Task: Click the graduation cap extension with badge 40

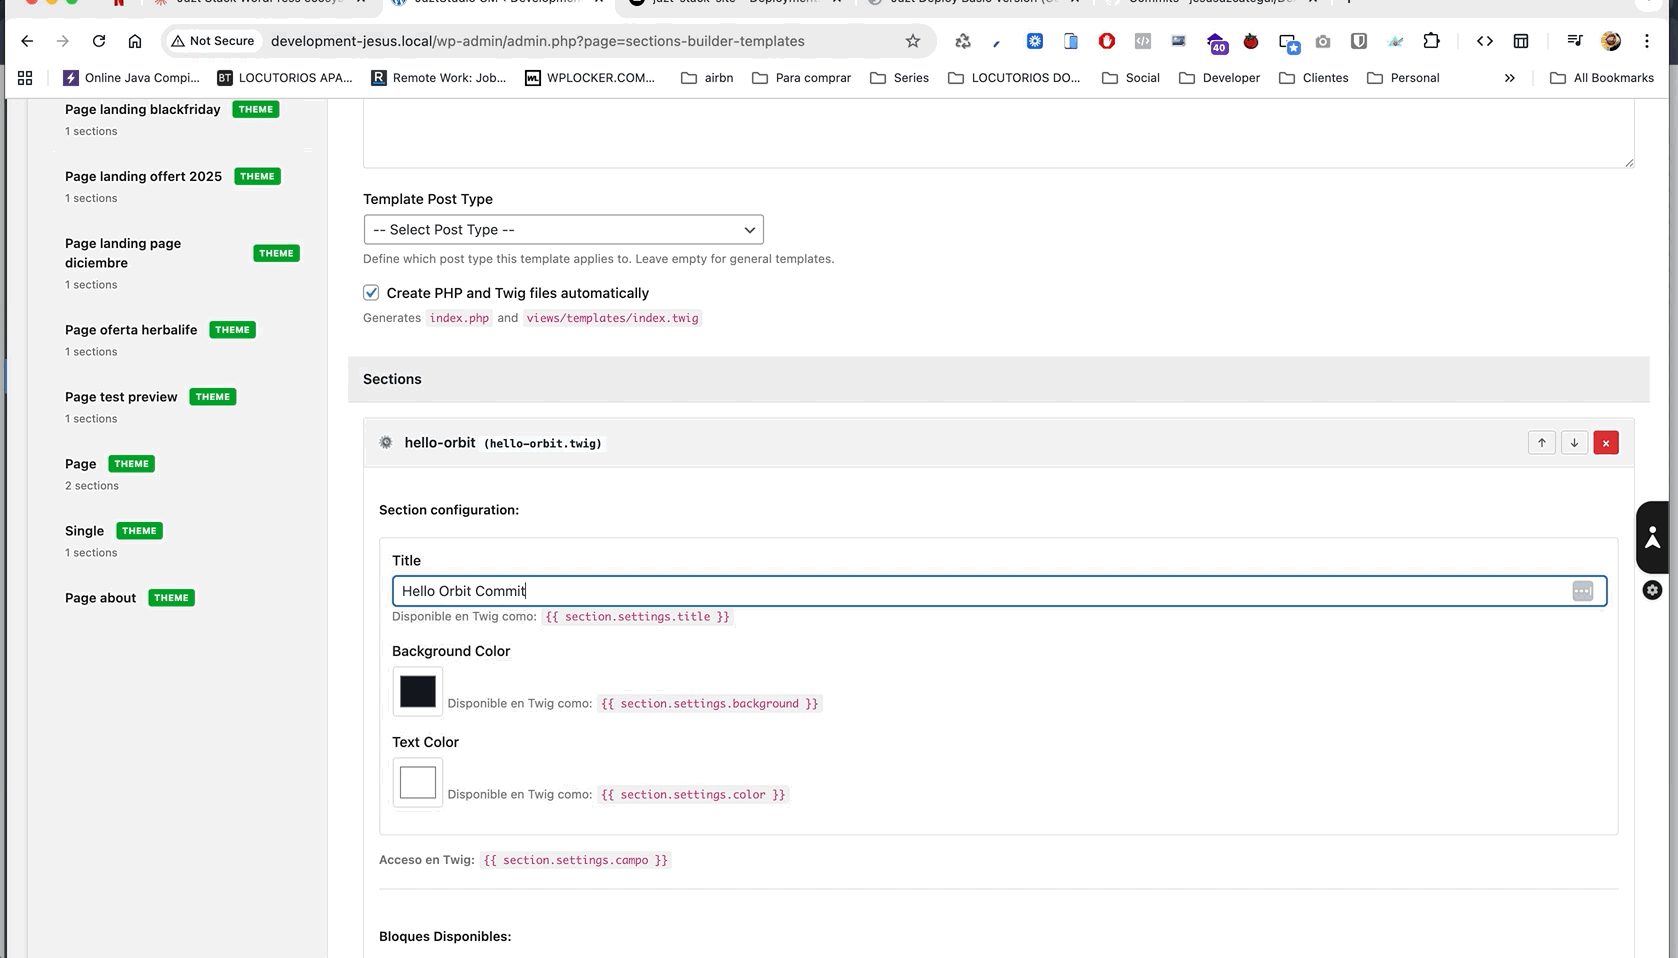Action: pos(1216,42)
